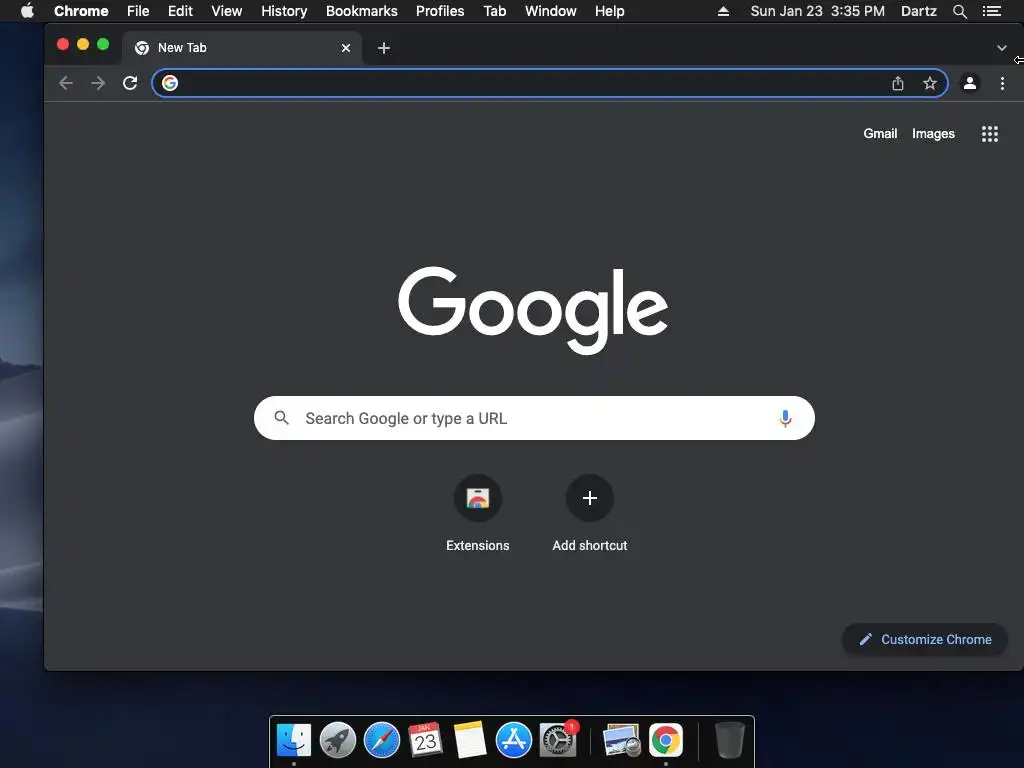
Task: Close the New Tab tab
Action: [x=346, y=48]
